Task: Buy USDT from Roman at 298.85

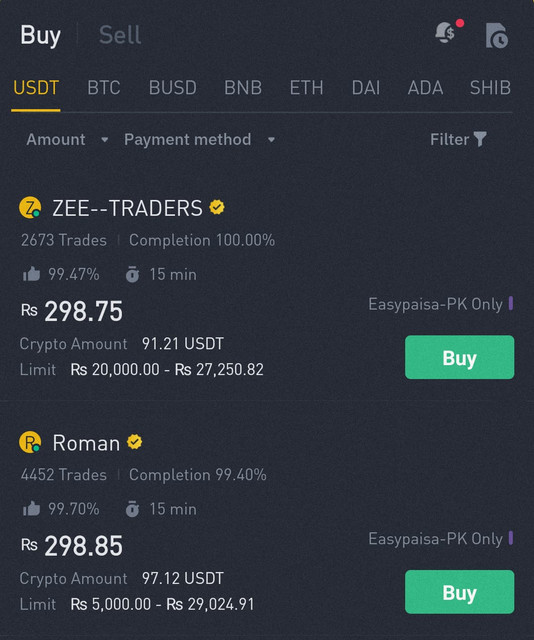Action: click(x=460, y=592)
